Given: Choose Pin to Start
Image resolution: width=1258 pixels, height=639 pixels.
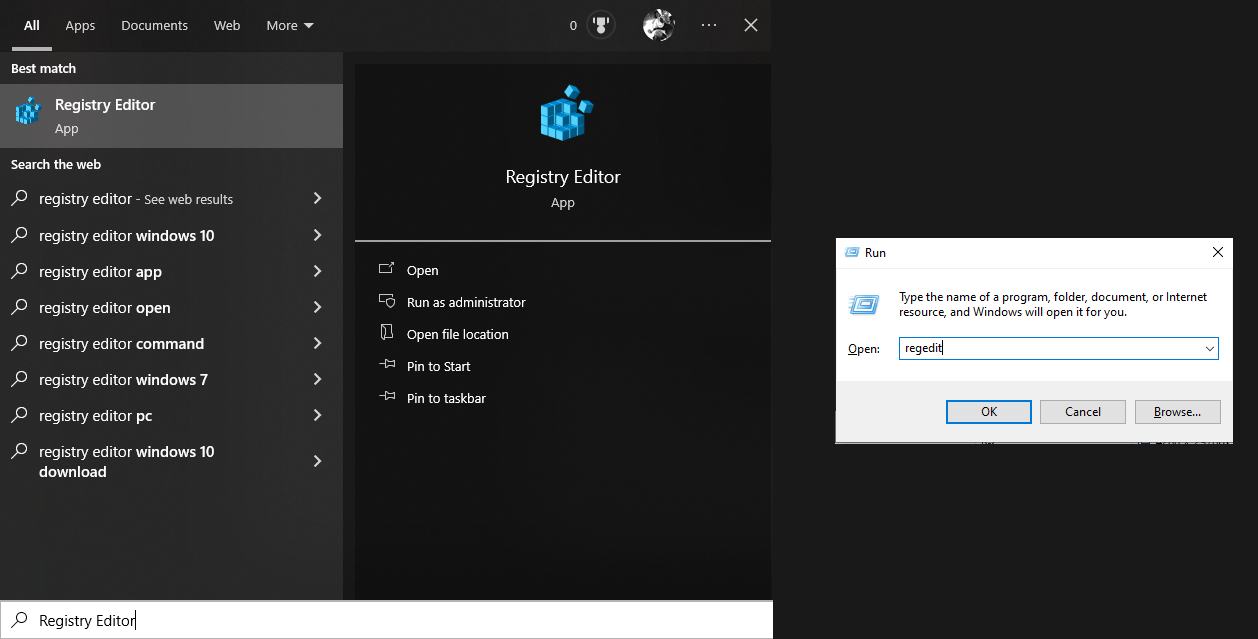Looking at the screenshot, I should tap(438, 366).
